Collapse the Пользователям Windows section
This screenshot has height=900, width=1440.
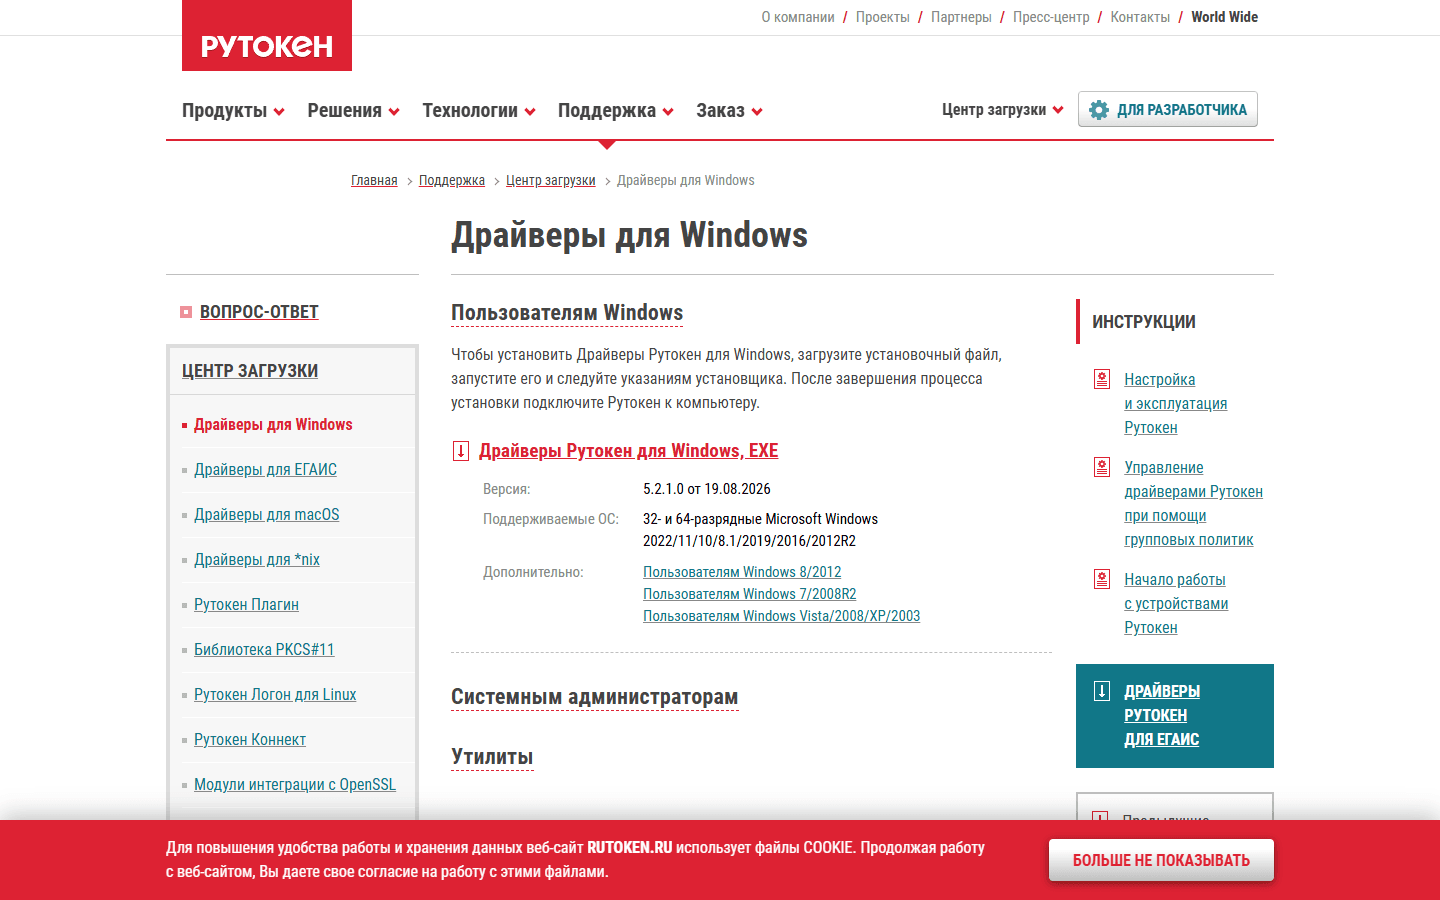click(x=567, y=313)
